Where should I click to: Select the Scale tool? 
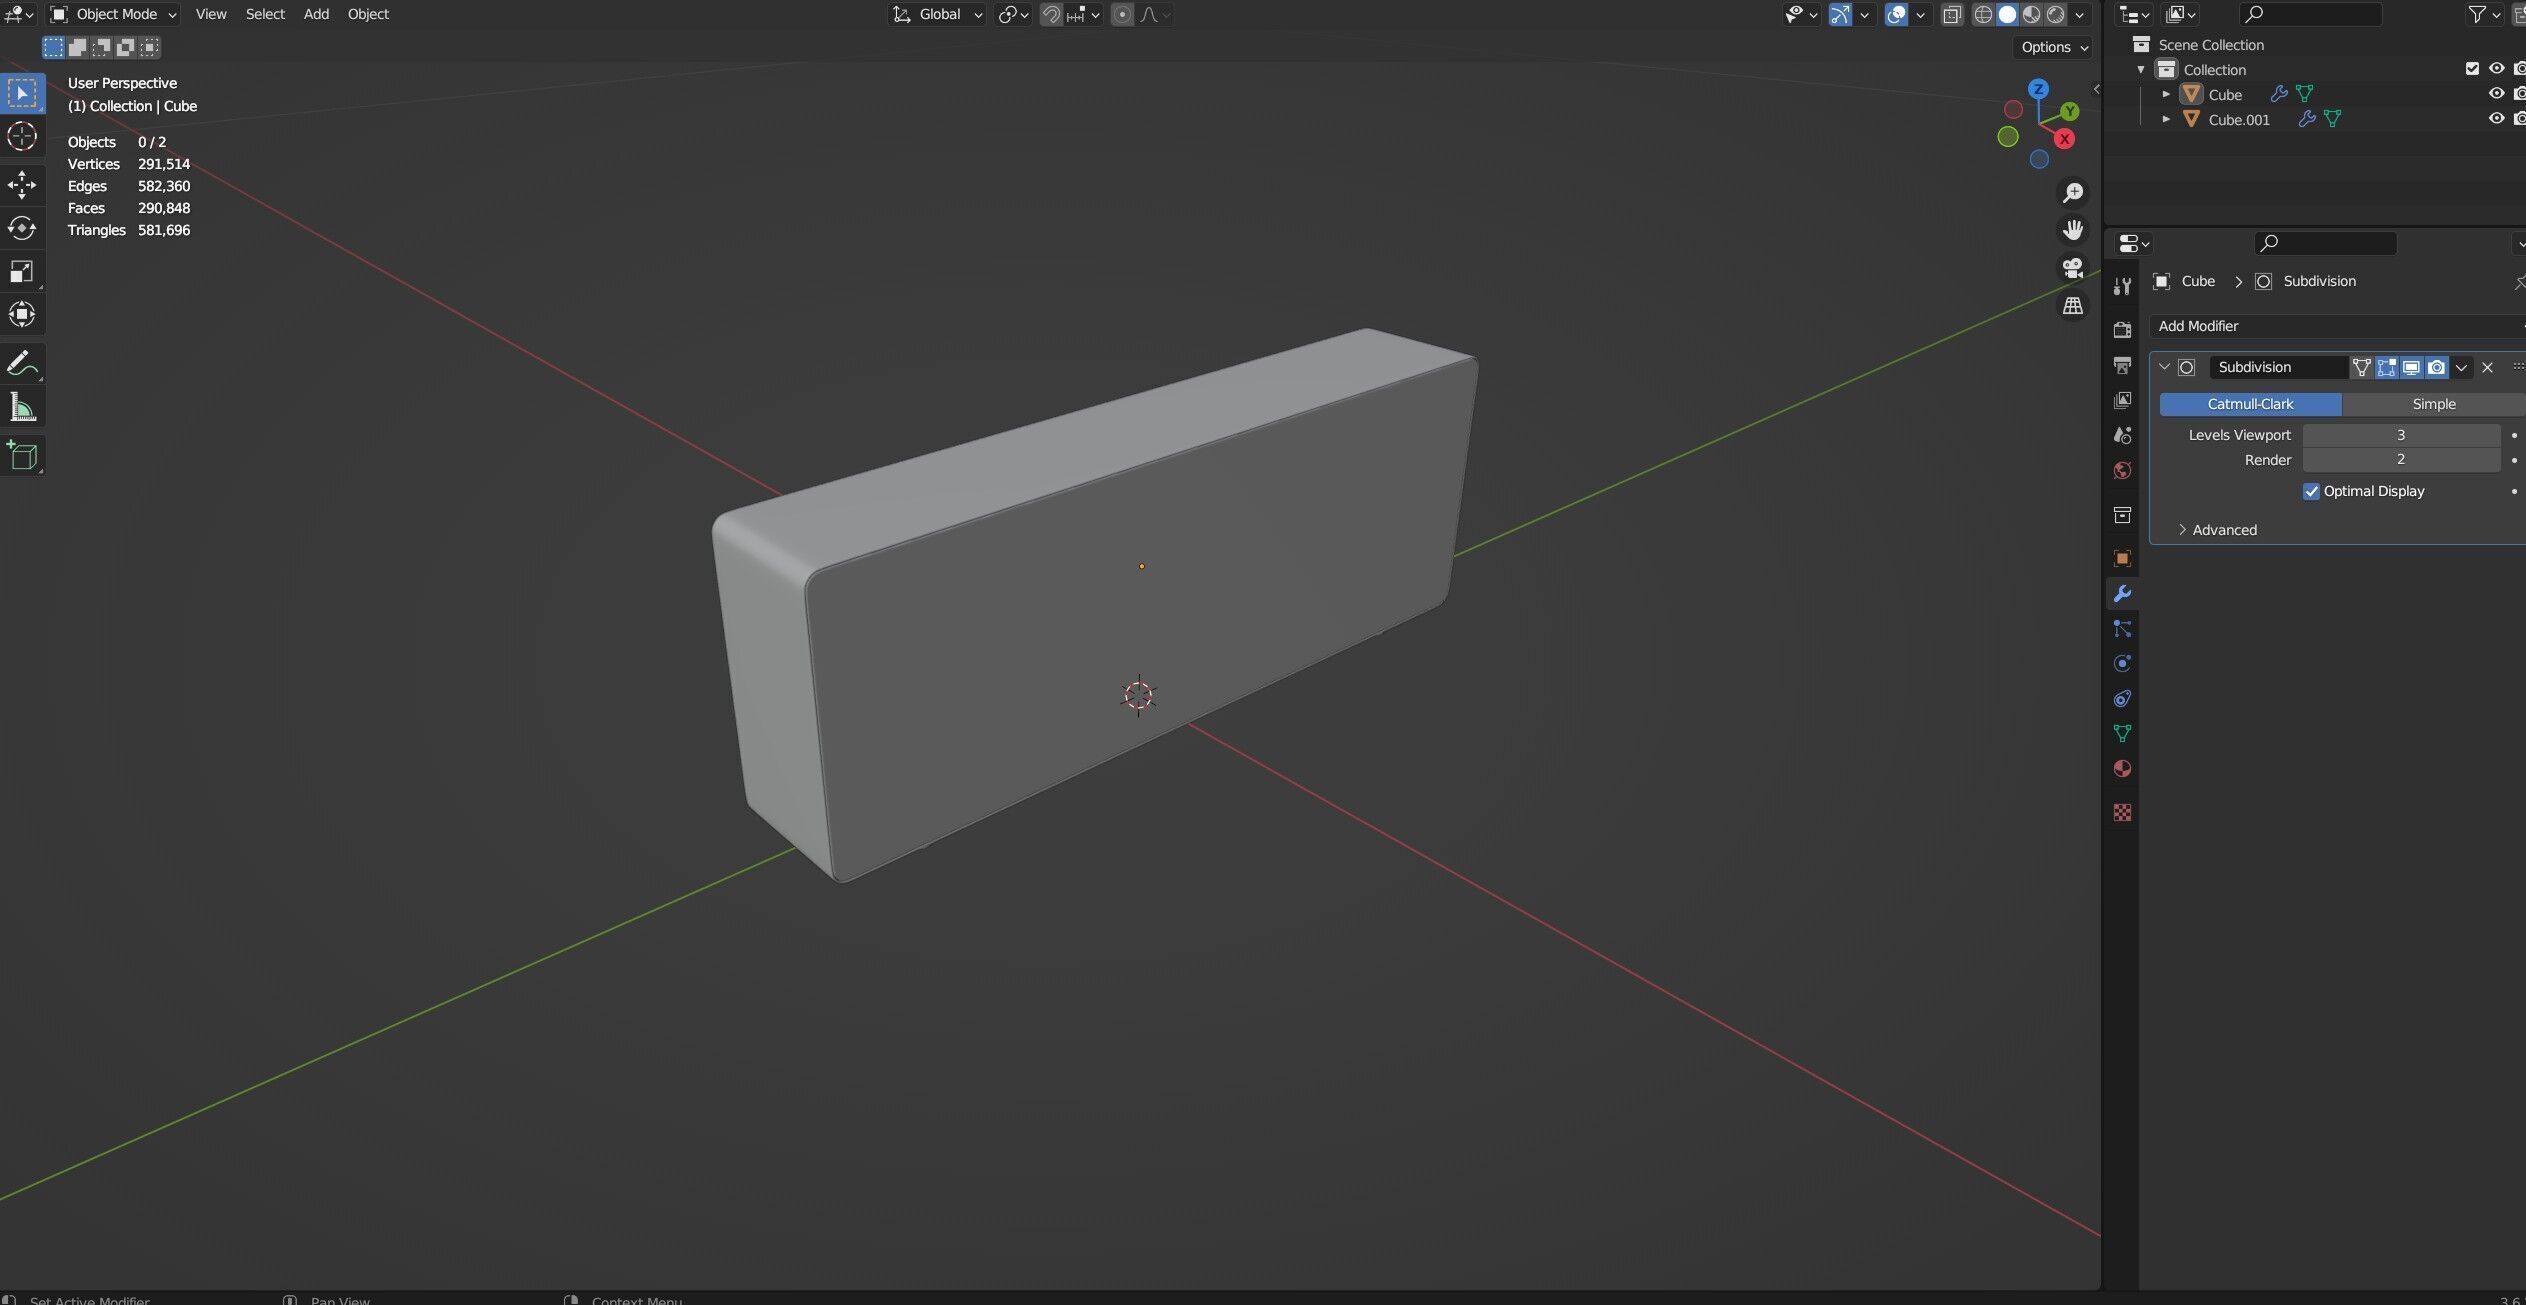coord(22,272)
